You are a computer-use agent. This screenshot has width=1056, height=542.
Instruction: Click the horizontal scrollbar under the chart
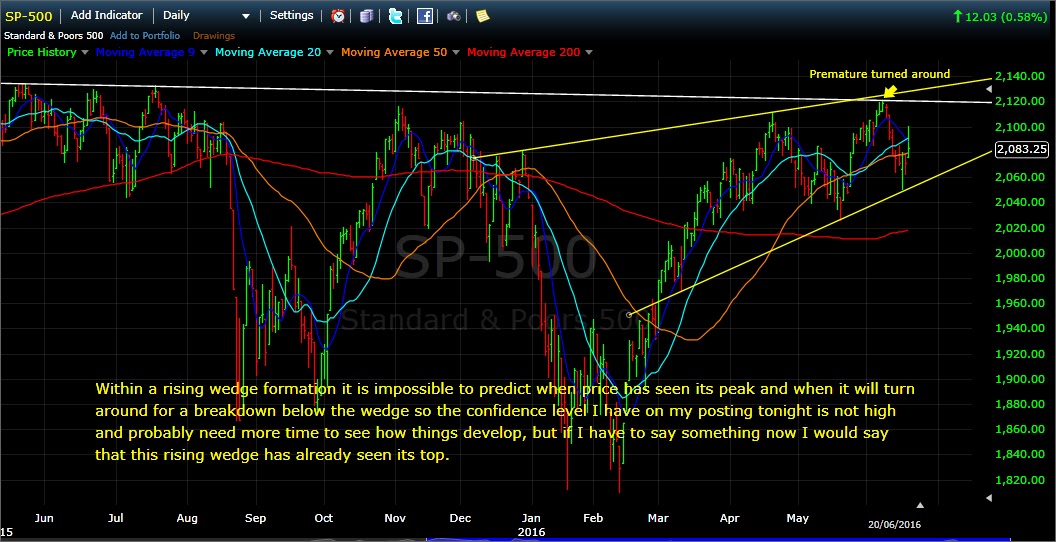[719, 539]
